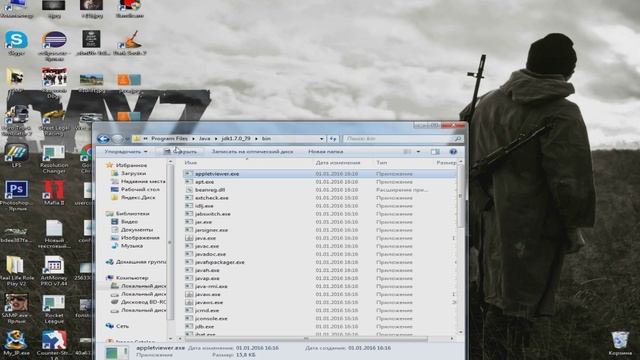Expand the address bar history dropdown
The height and width of the screenshot is (360, 640).
[322, 139]
